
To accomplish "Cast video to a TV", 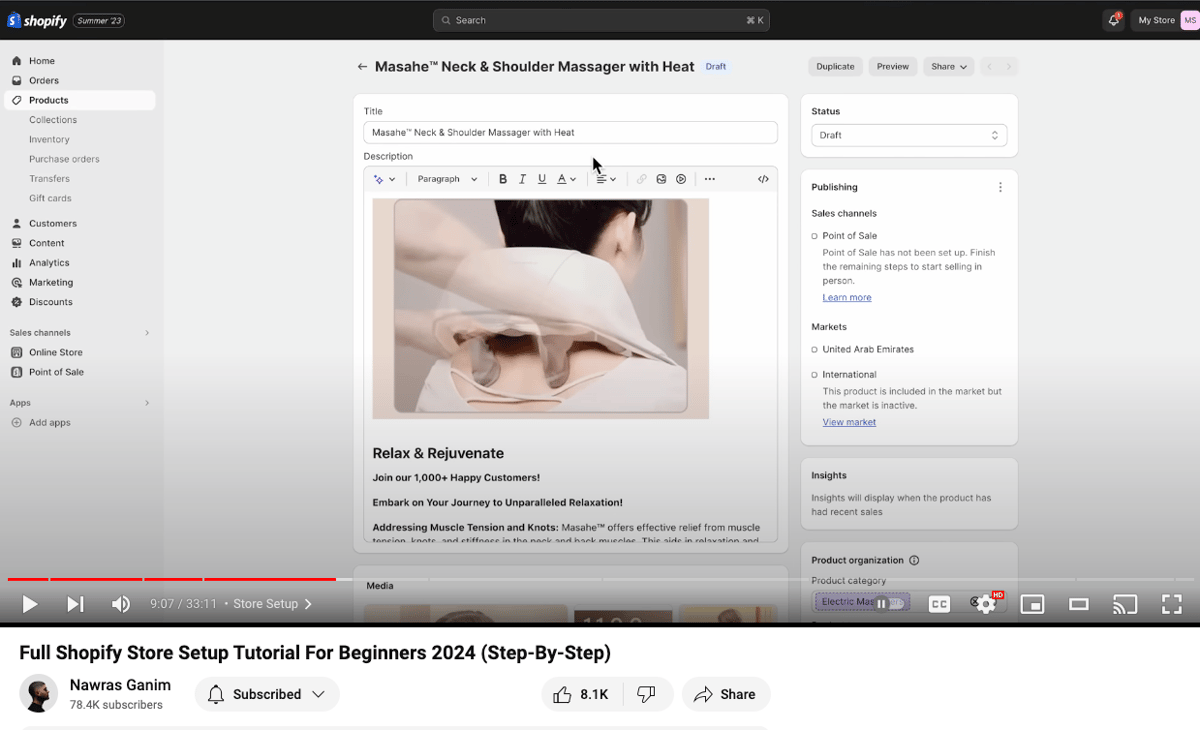I will pyautogui.click(x=1125, y=604).
